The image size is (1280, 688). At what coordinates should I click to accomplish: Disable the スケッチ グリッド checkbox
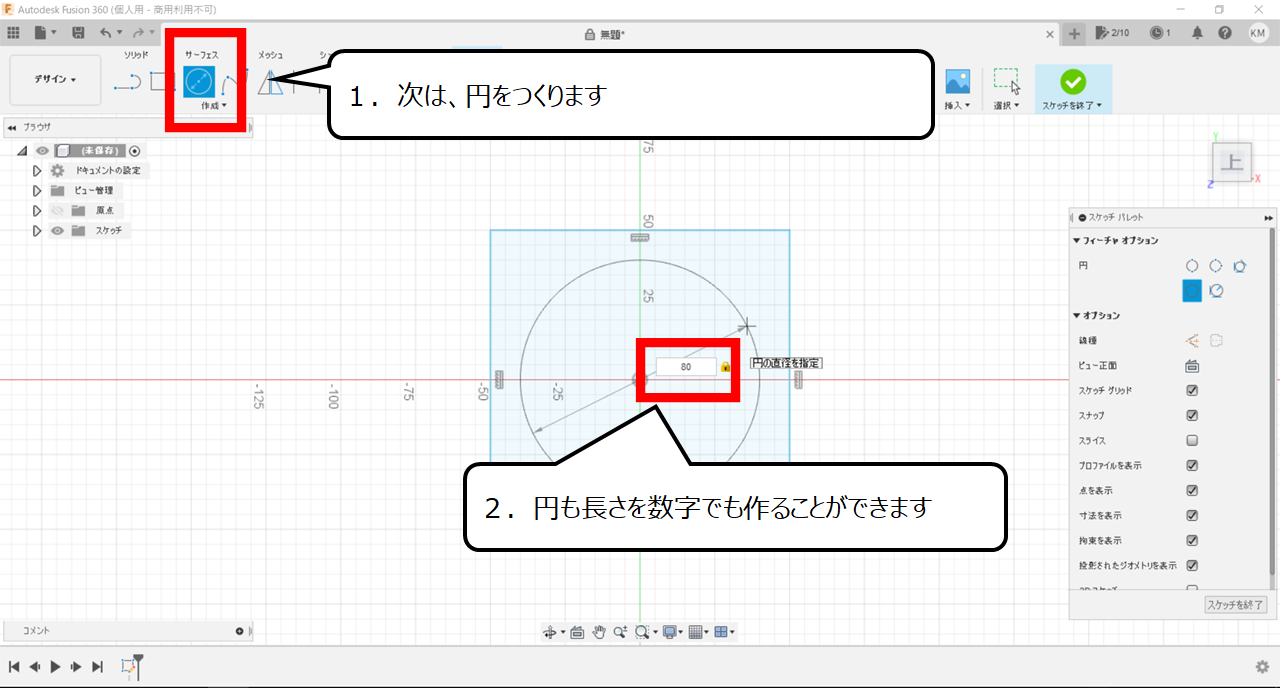[x=1192, y=391]
